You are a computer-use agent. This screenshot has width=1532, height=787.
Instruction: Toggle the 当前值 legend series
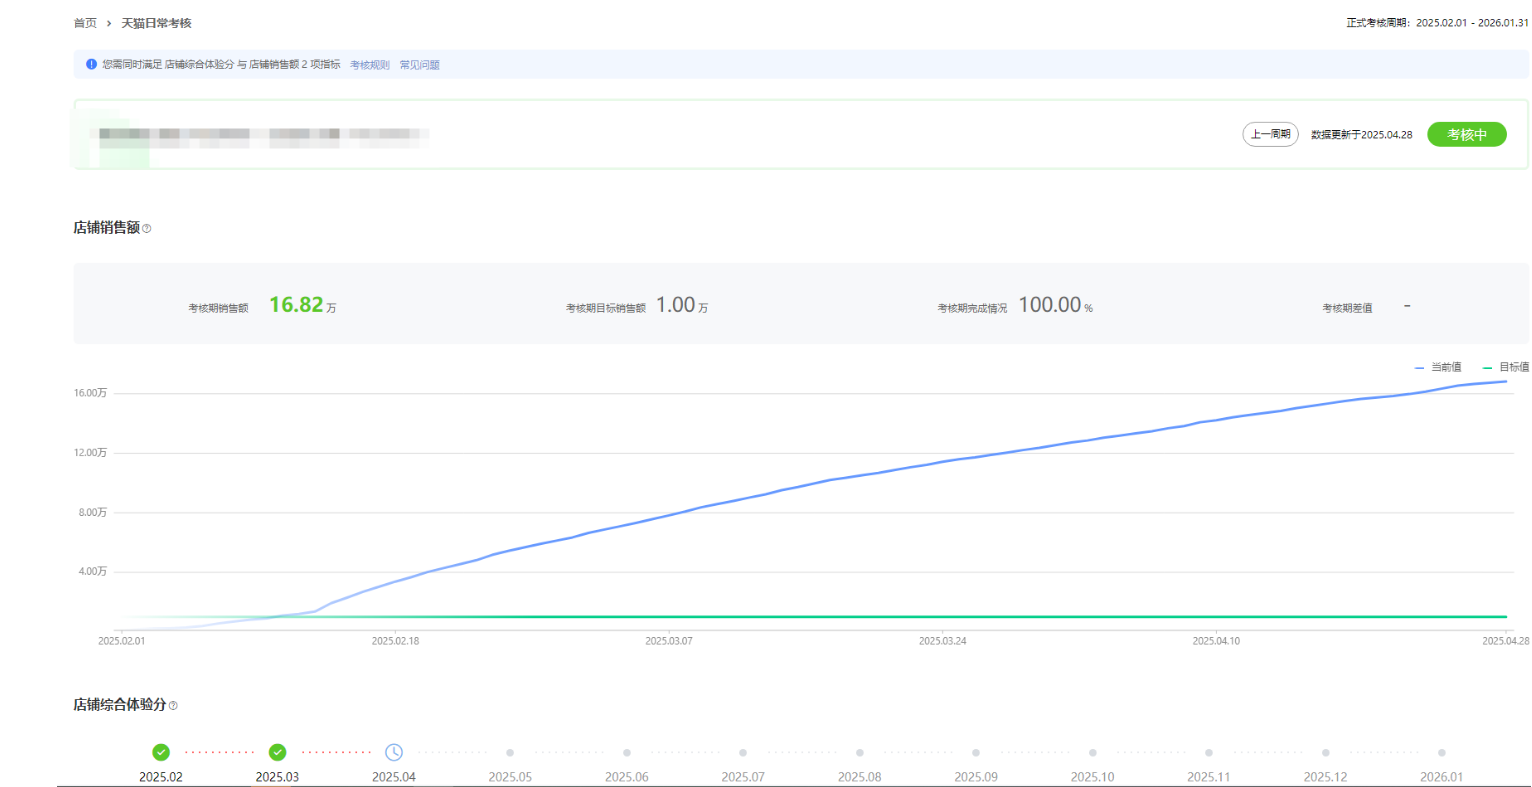pos(1438,367)
